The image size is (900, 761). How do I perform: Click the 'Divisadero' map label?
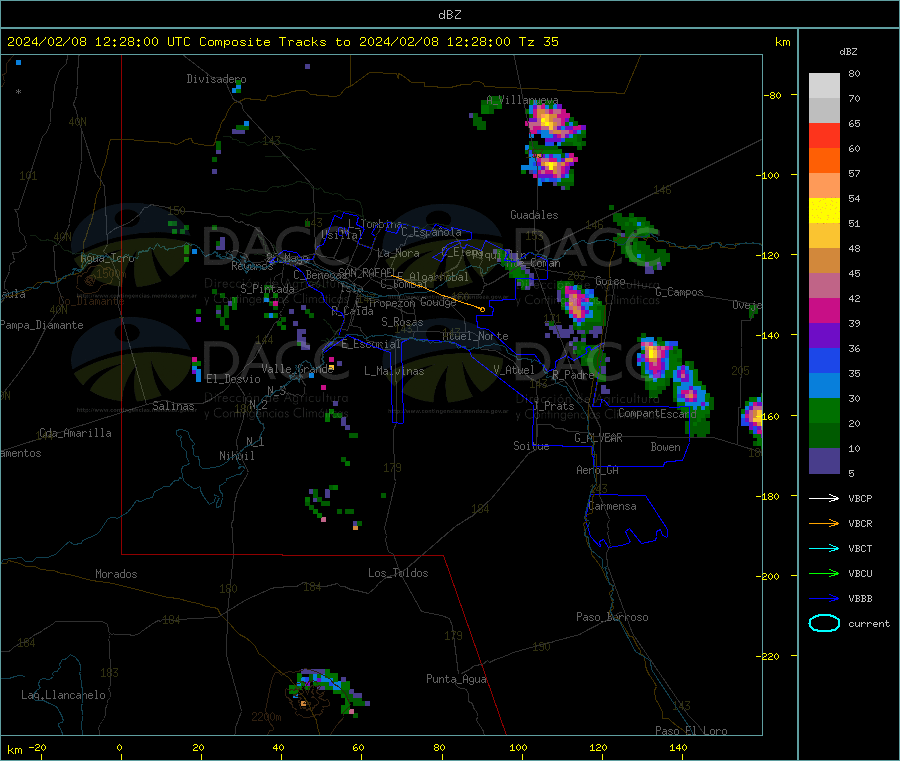[216, 79]
